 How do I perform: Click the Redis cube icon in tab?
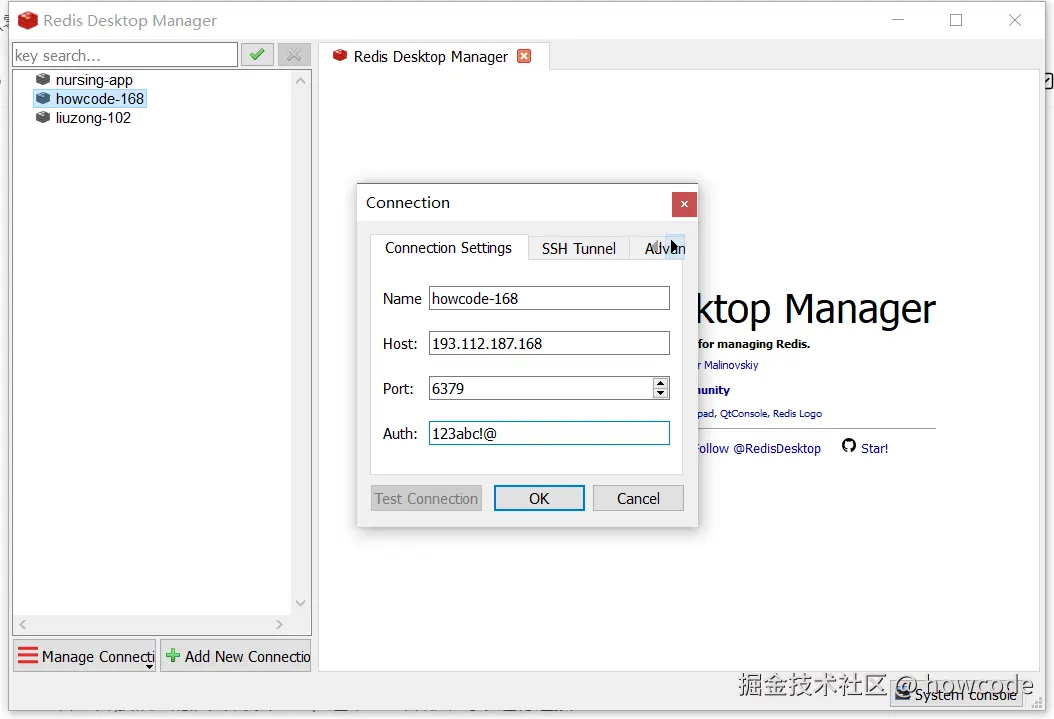340,56
